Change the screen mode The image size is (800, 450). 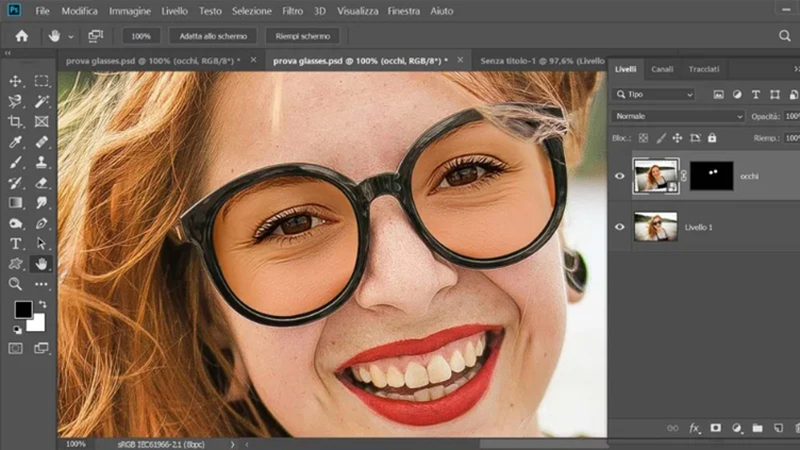click(x=41, y=348)
